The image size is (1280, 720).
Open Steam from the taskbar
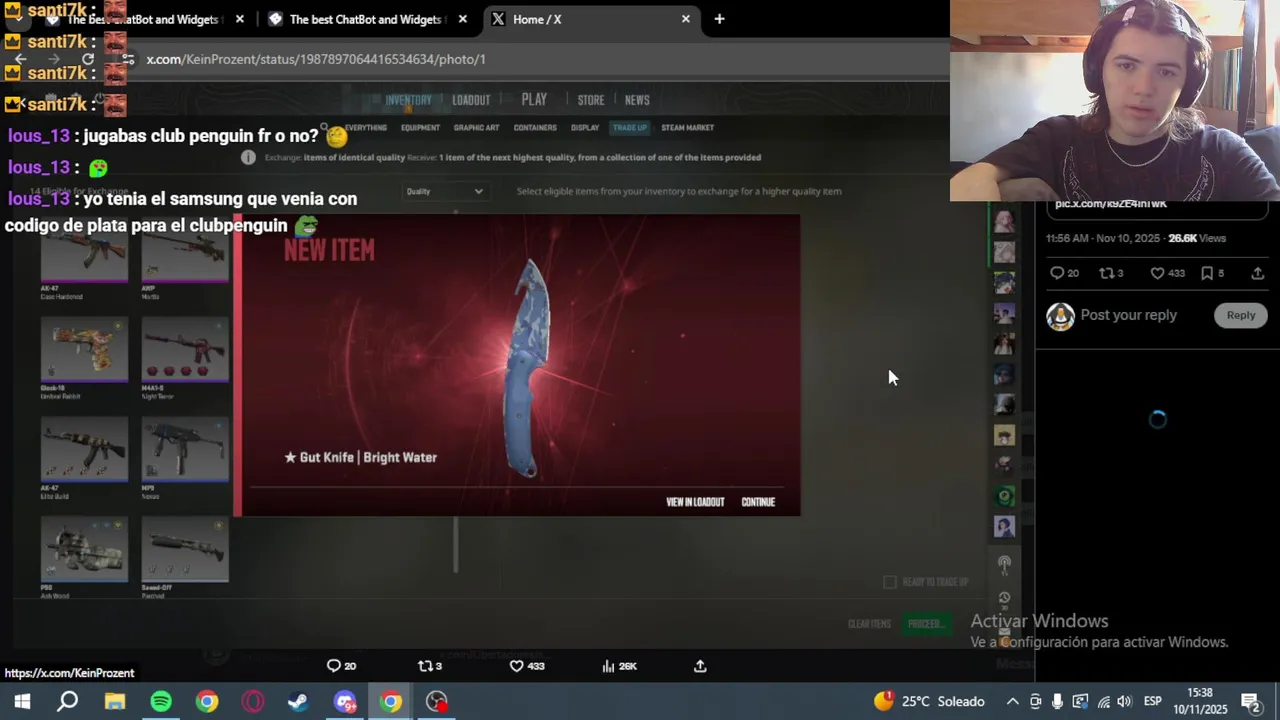point(298,701)
